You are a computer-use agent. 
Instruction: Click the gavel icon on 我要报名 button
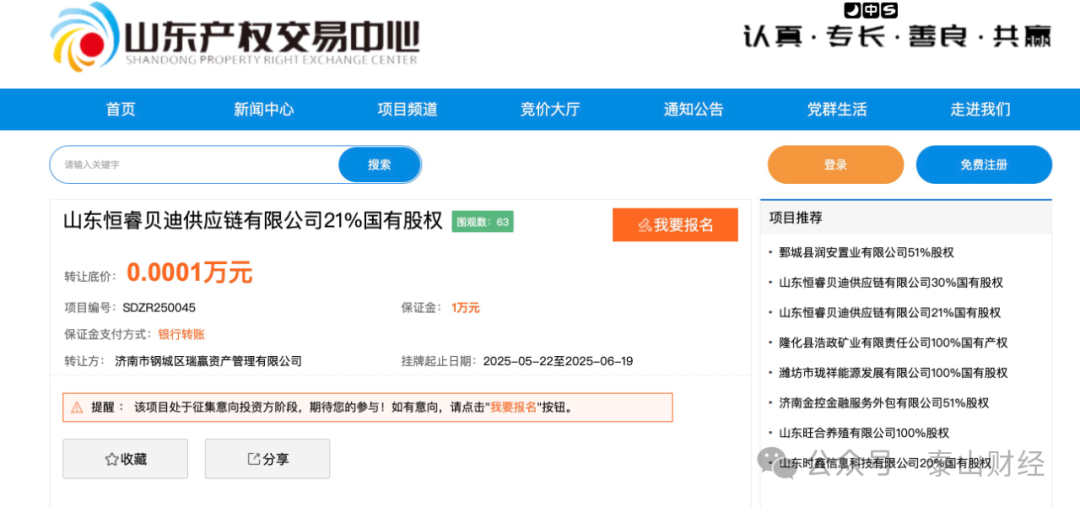coord(645,225)
